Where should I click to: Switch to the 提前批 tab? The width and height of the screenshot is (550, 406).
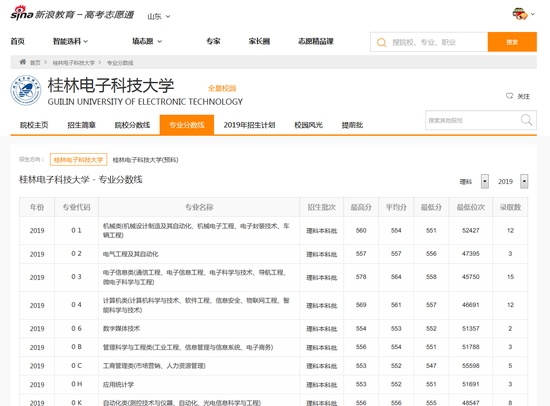(x=352, y=125)
